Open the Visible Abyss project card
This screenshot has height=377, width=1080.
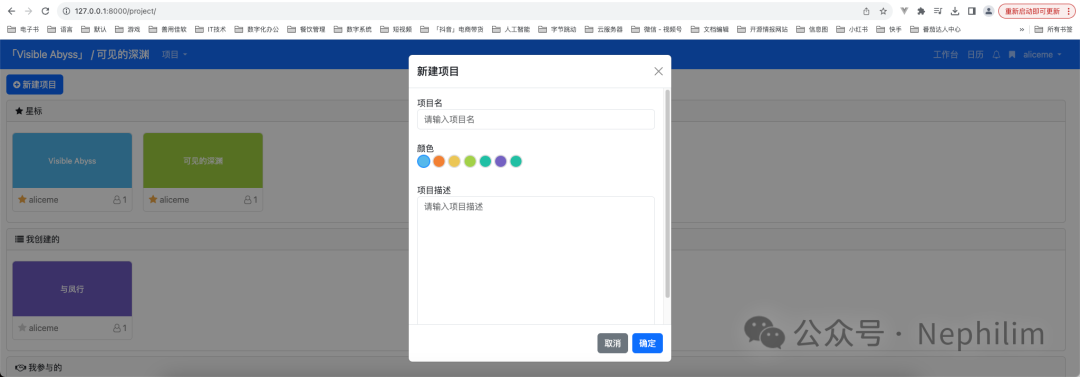coord(72,161)
